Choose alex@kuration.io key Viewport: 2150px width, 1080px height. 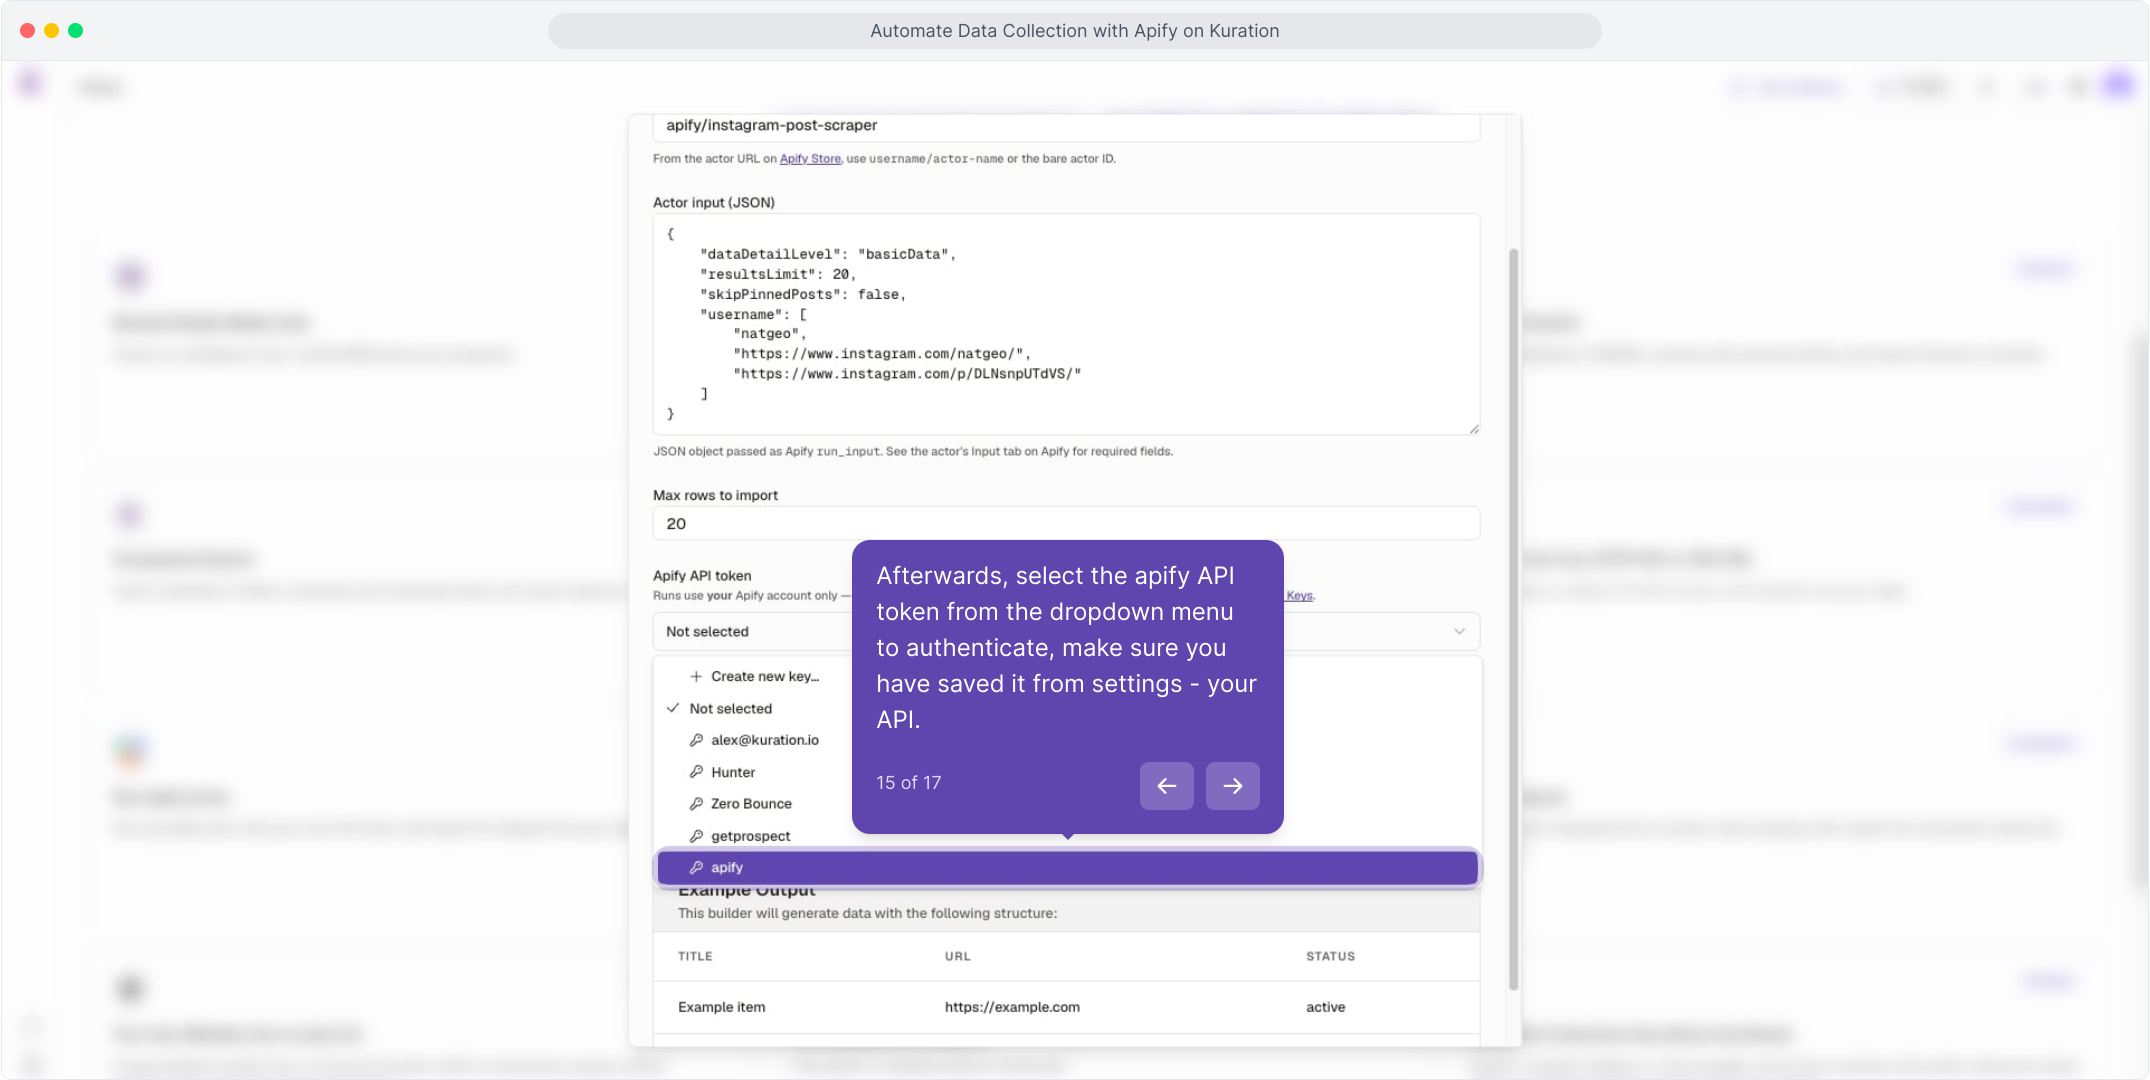click(765, 740)
